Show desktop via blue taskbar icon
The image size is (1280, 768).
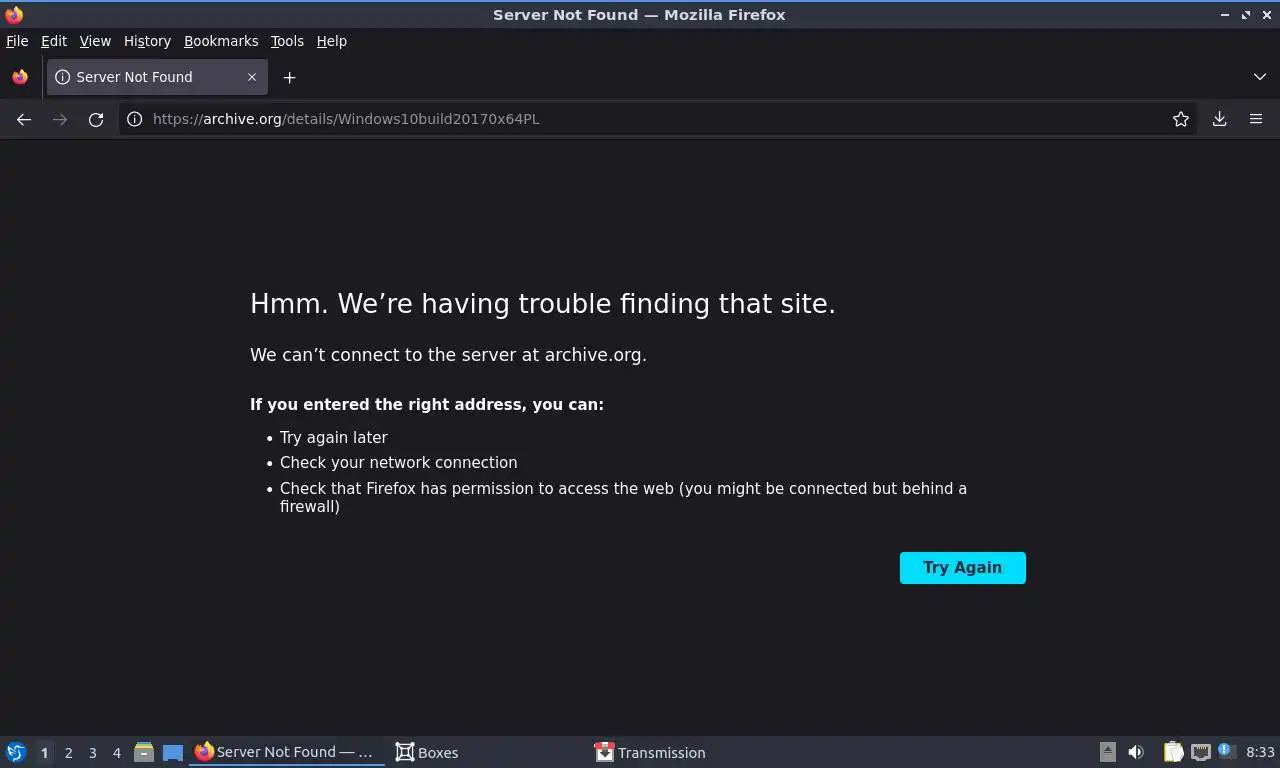[x=173, y=752]
